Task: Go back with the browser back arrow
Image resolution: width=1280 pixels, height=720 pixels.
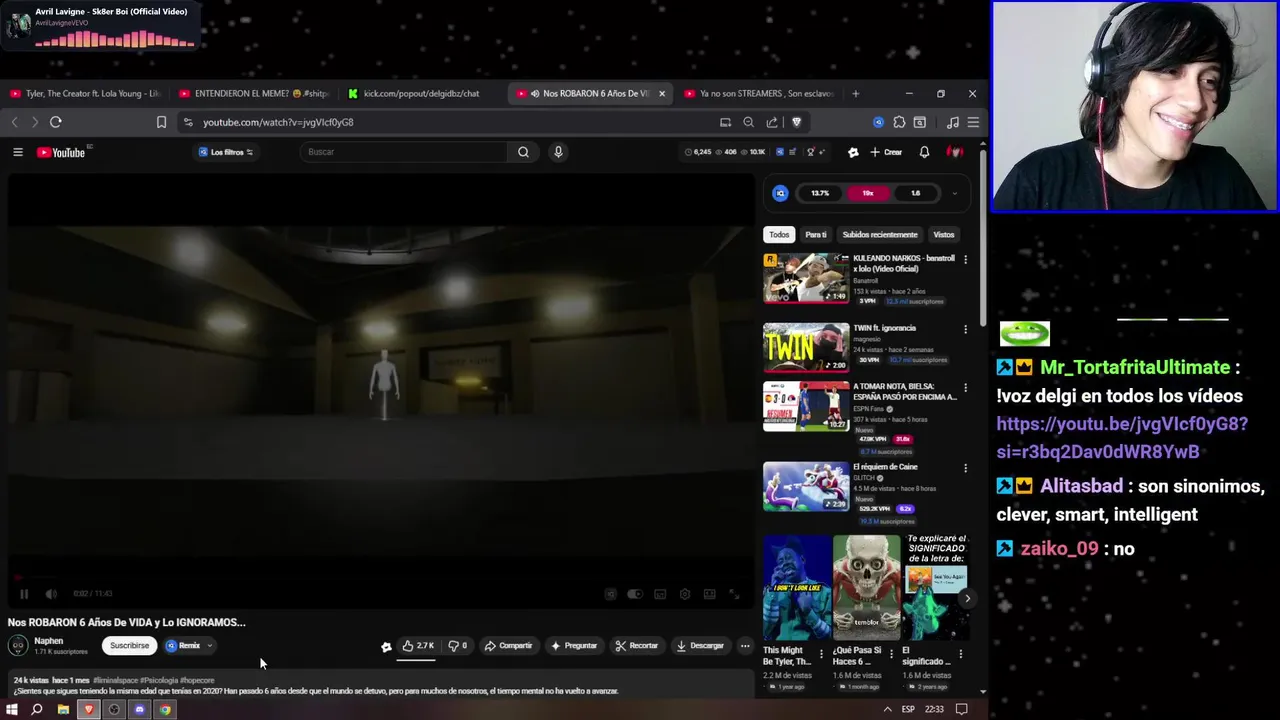Action: (15, 122)
